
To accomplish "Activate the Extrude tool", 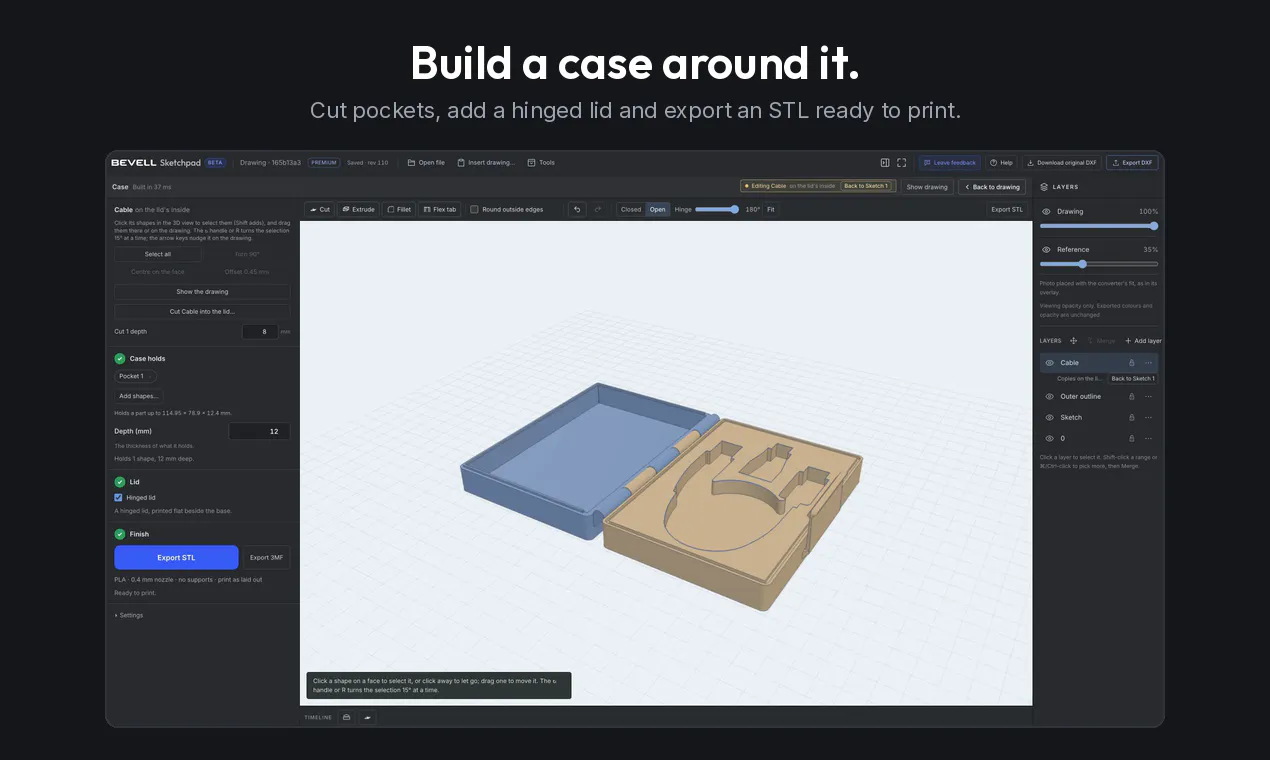I will 358,209.
